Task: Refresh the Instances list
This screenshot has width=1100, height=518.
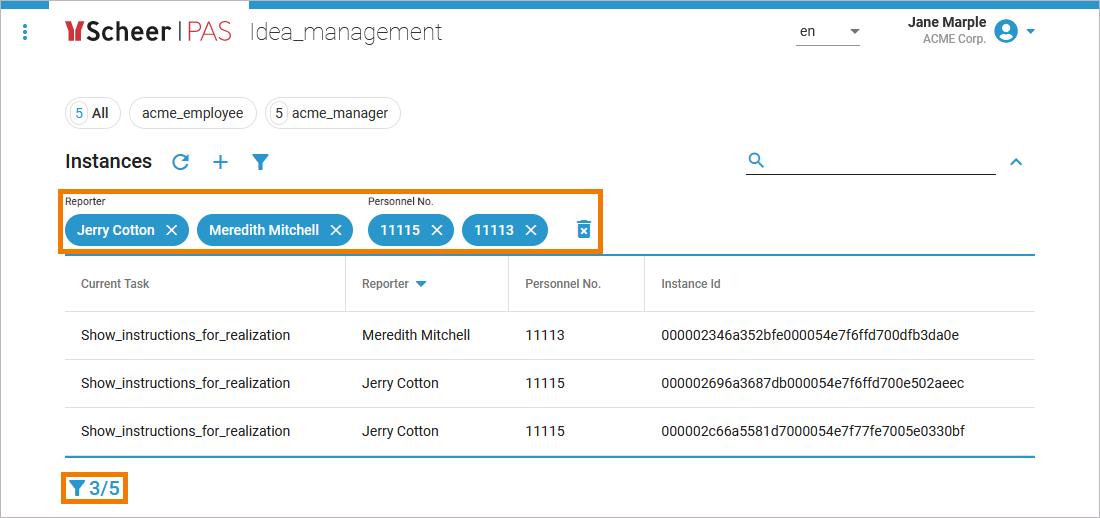Action: [x=181, y=162]
